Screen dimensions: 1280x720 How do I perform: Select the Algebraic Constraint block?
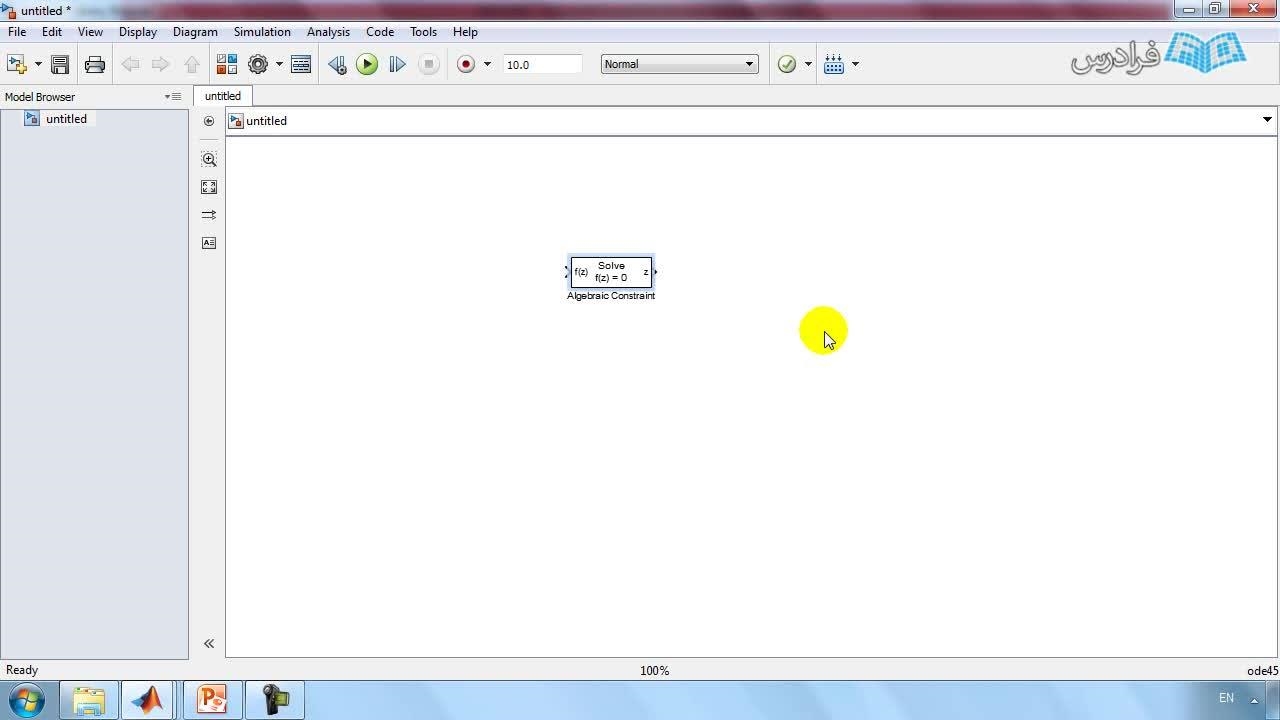(611, 272)
